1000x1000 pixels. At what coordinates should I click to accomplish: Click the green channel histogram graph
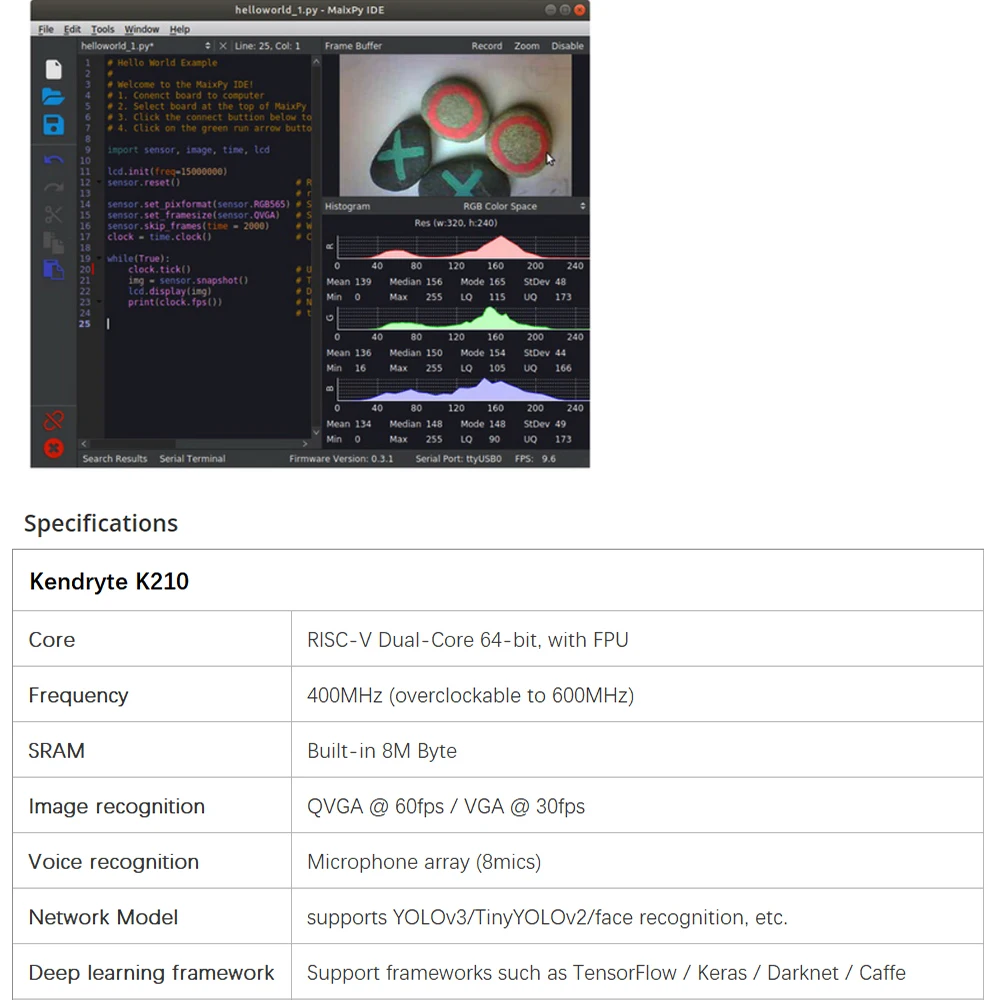(462, 318)
